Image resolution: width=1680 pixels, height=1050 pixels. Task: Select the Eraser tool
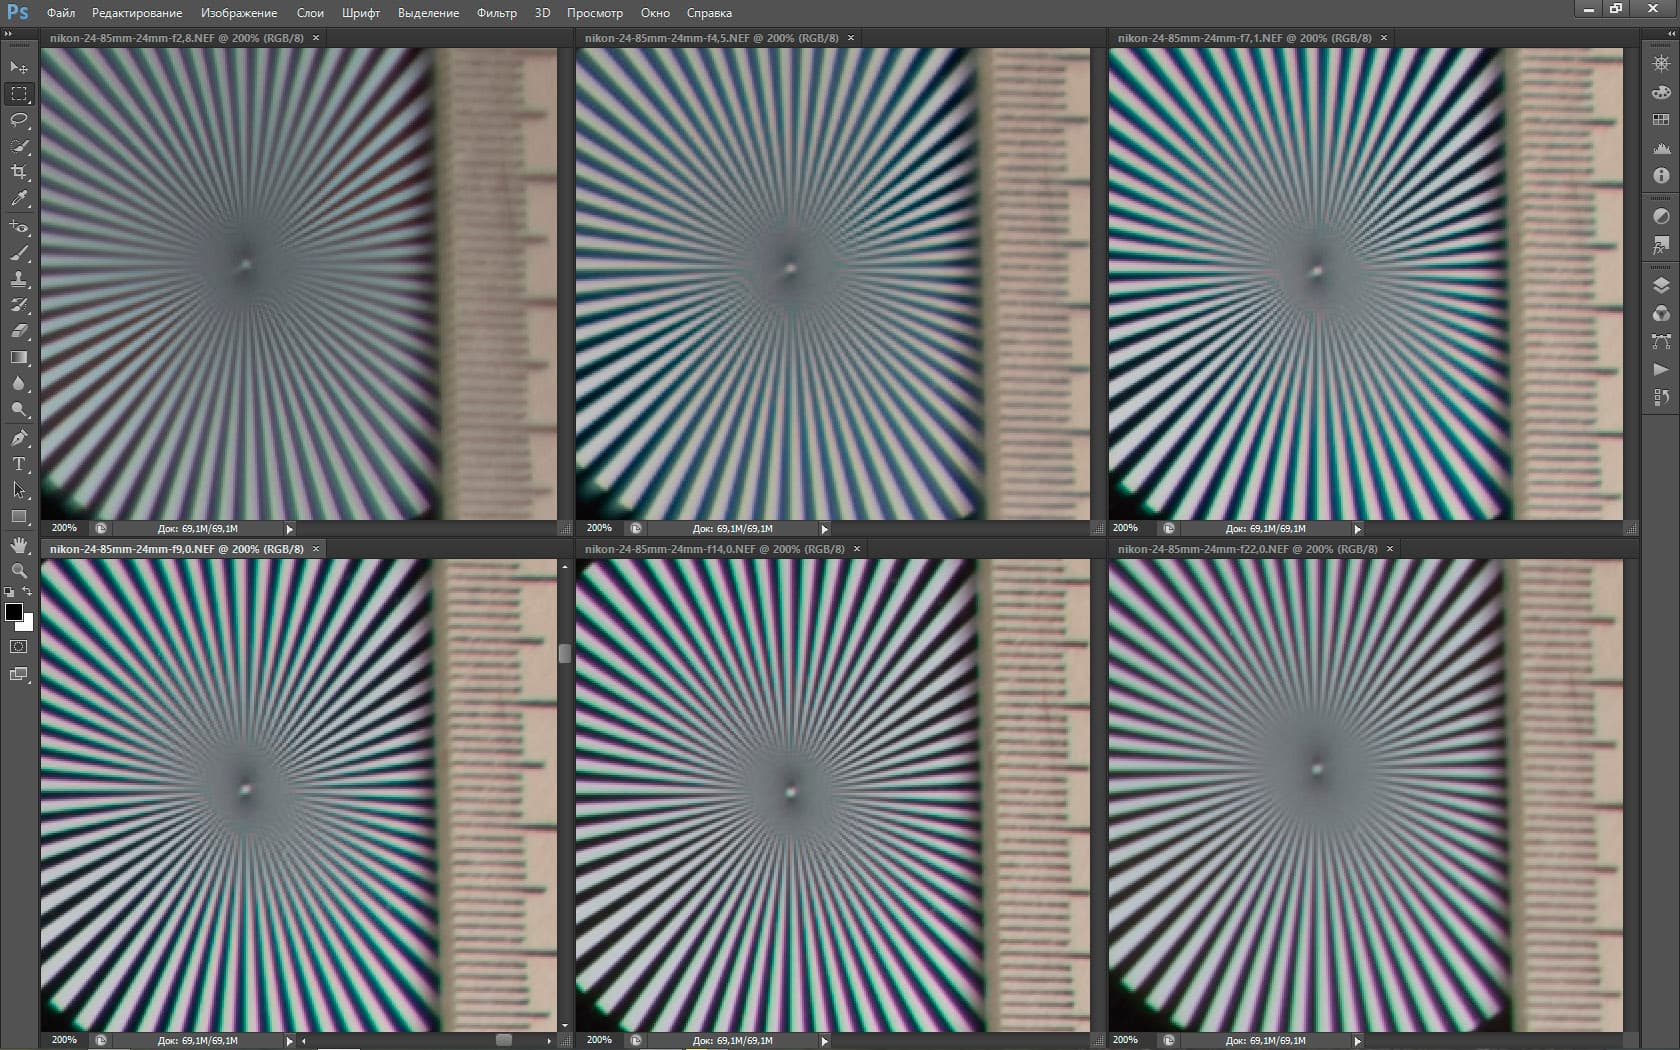click(19, 331)
